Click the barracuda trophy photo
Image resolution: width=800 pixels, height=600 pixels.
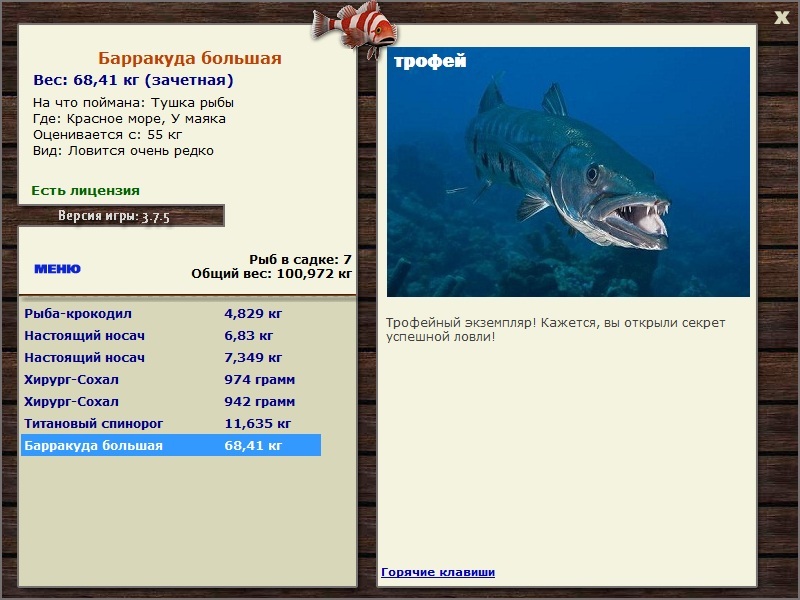tap(568, 172)
